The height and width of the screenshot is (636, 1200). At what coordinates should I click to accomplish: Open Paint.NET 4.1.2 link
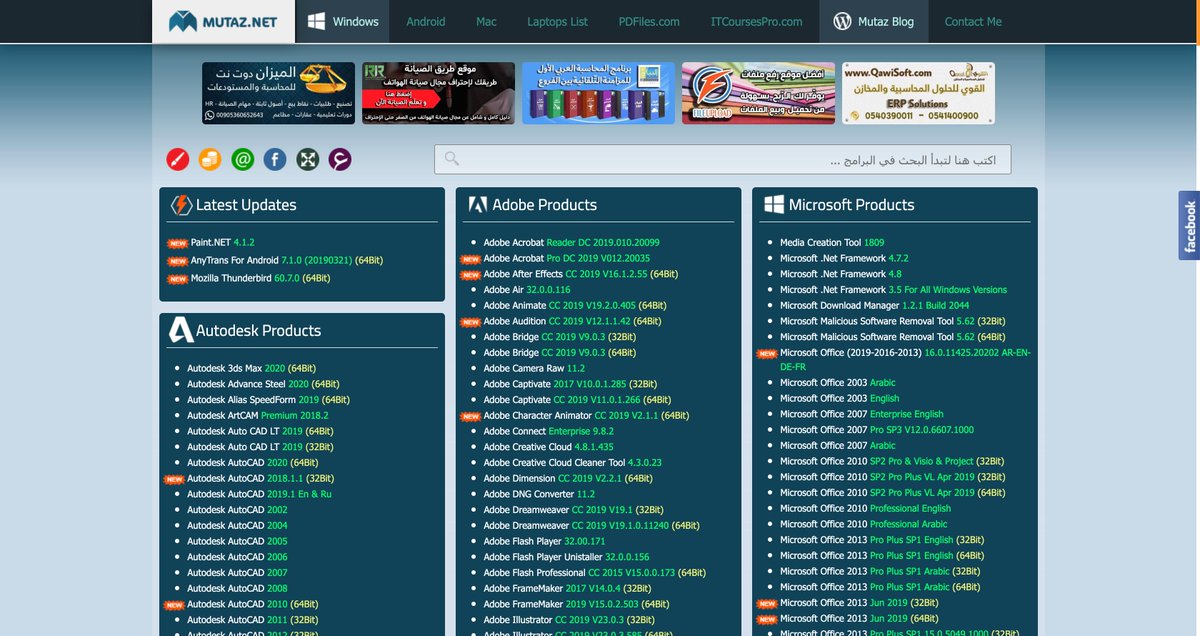[223, 242]
